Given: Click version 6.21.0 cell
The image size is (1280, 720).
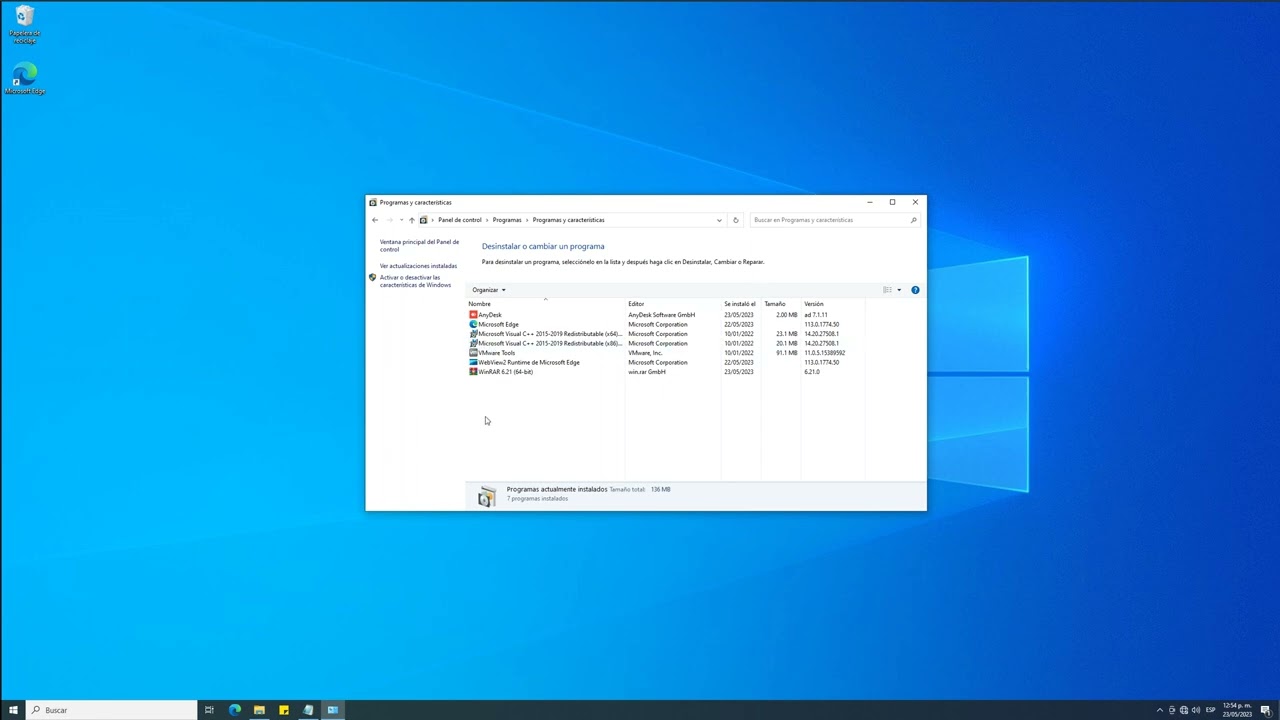Looking at the screenshot, I should click(x=812, y=372).
